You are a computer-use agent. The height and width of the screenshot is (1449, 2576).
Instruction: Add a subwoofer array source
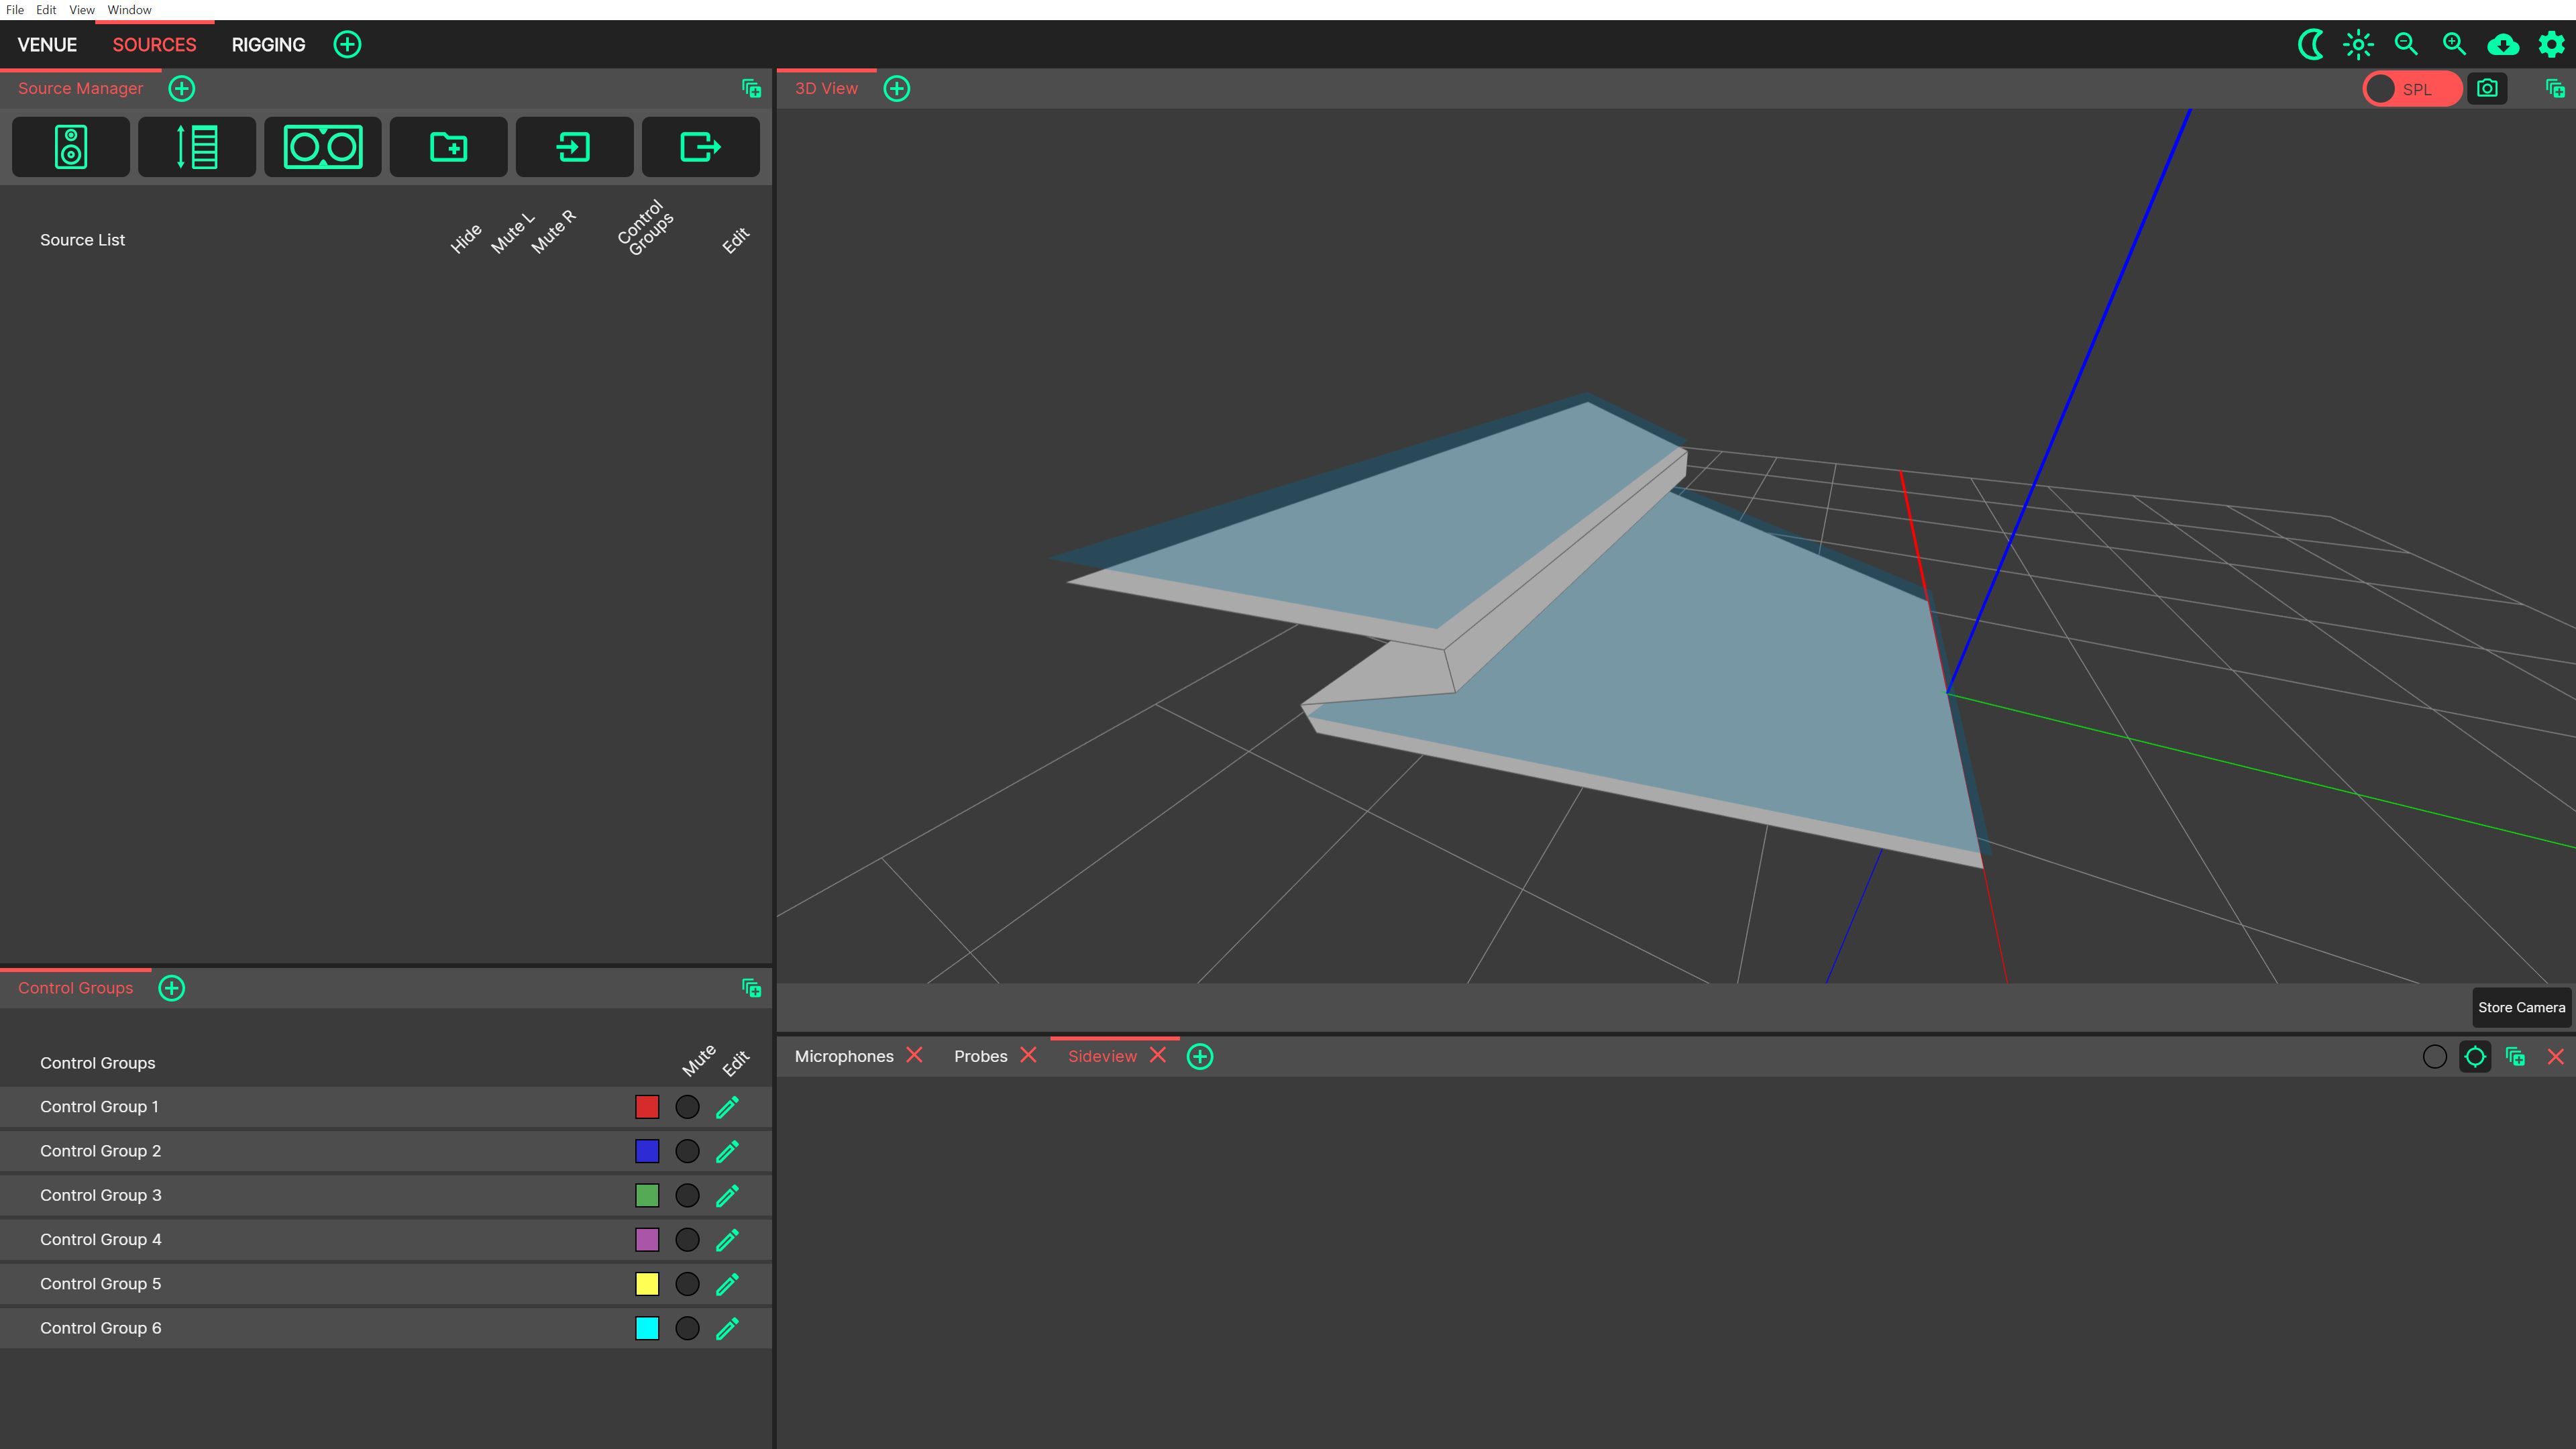[322, 147]
